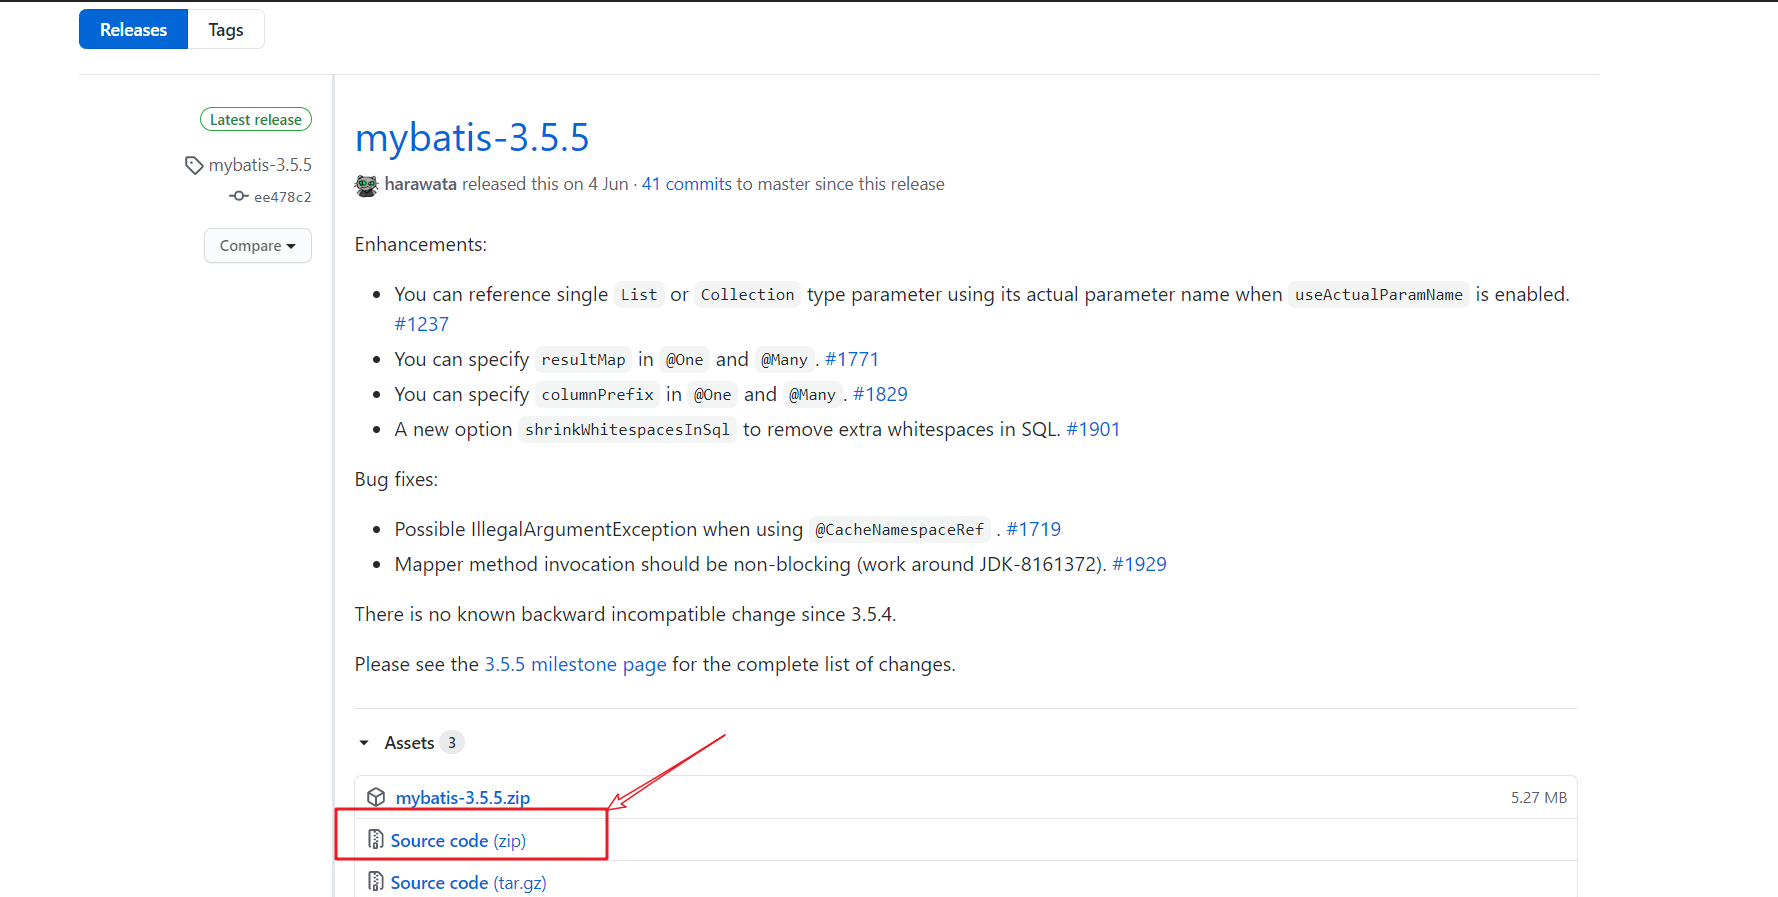1778x897 pixels.
Task: Click the Enhancements: heading
Action: point(421,244)
